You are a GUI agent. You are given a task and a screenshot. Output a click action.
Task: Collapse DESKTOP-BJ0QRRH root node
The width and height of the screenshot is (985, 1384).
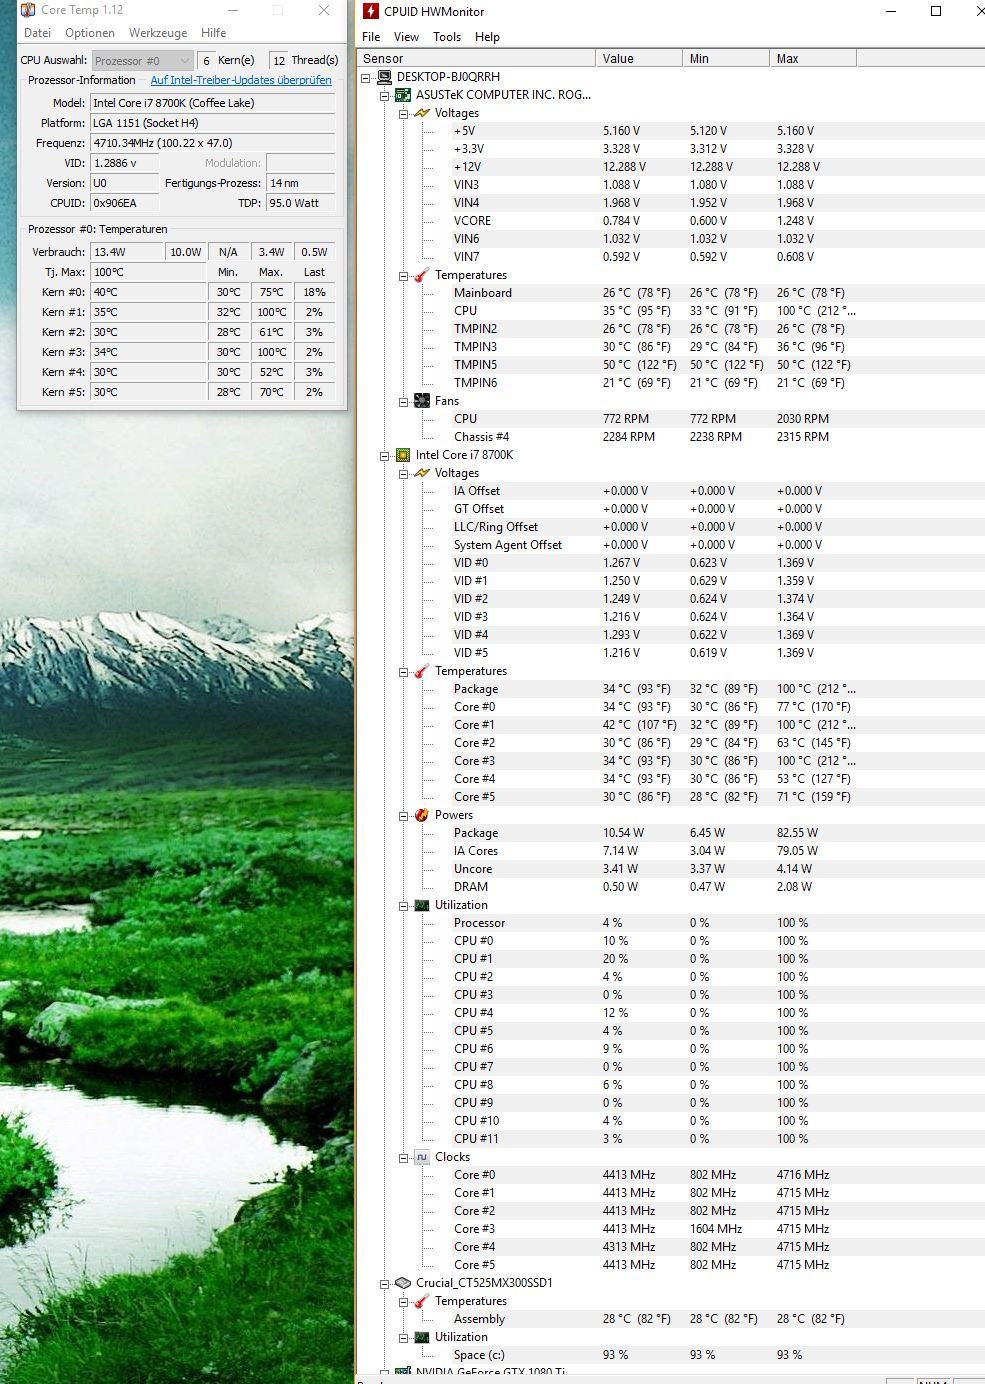click(367, 77)
